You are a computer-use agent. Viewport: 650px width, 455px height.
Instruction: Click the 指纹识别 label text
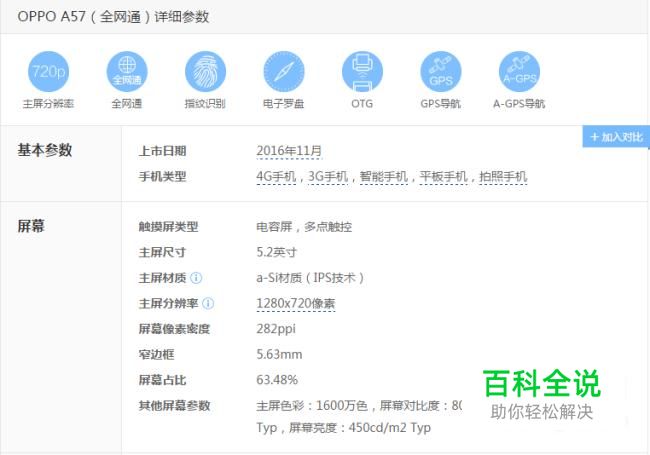[205, 103]
